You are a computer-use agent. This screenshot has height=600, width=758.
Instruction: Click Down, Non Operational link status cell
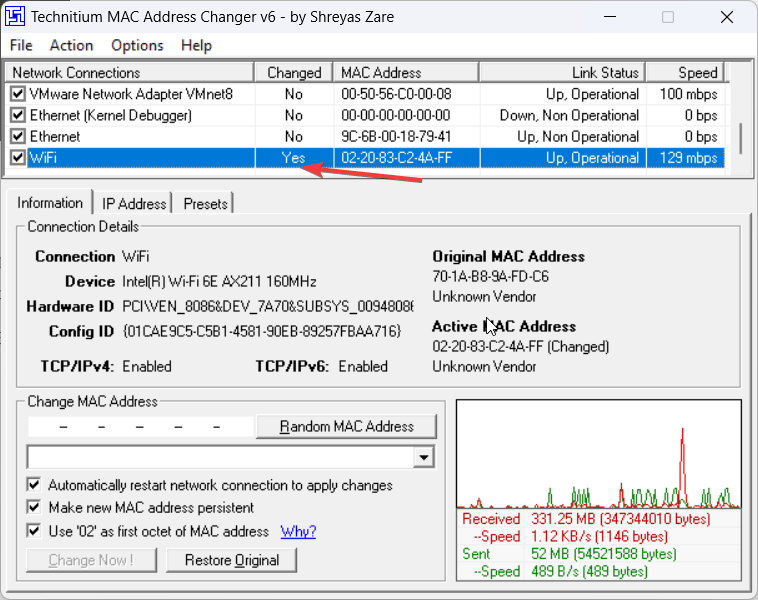coord(569,115)
